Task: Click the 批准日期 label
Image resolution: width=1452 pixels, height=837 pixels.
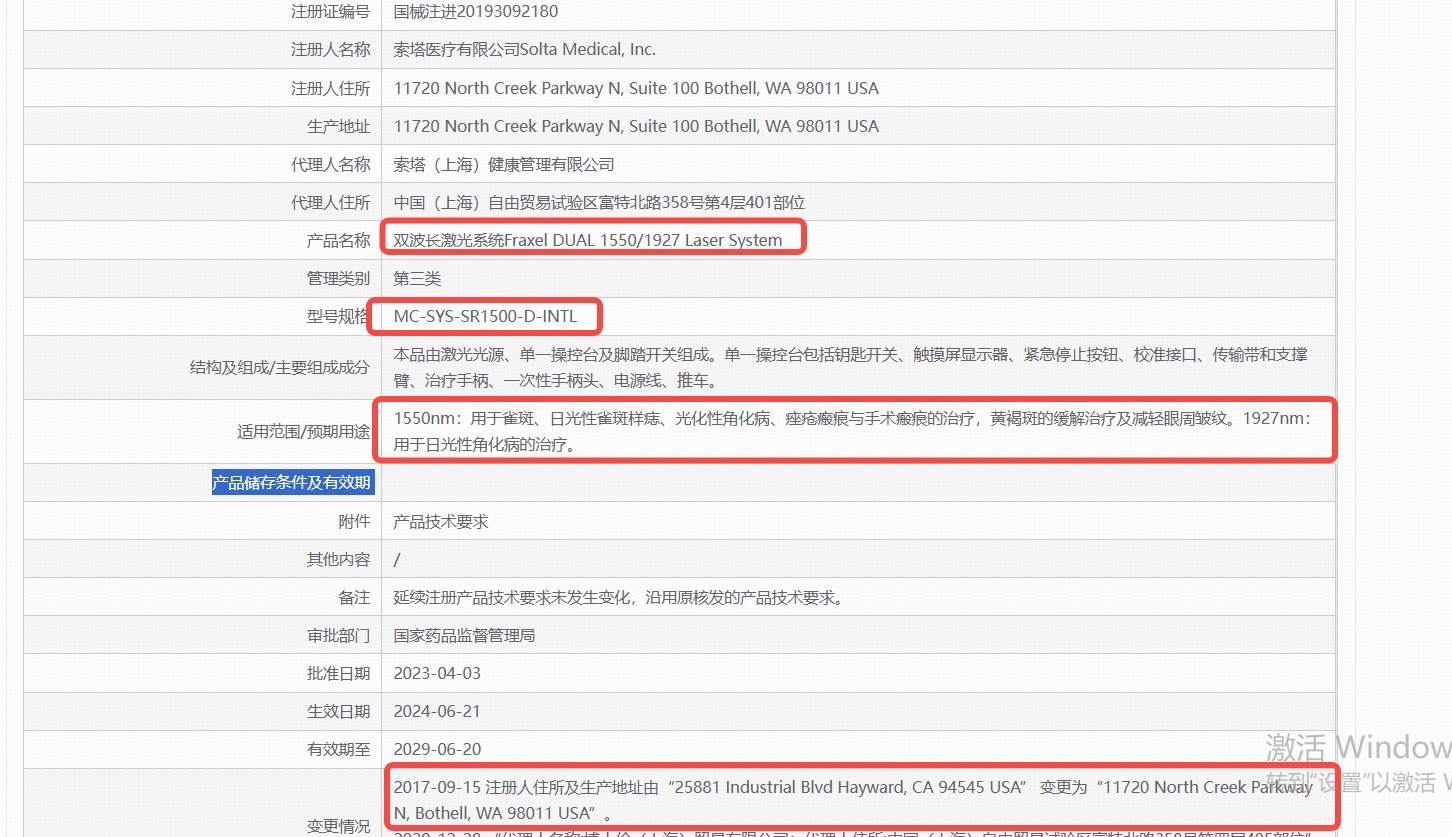Action: point(338,673)
